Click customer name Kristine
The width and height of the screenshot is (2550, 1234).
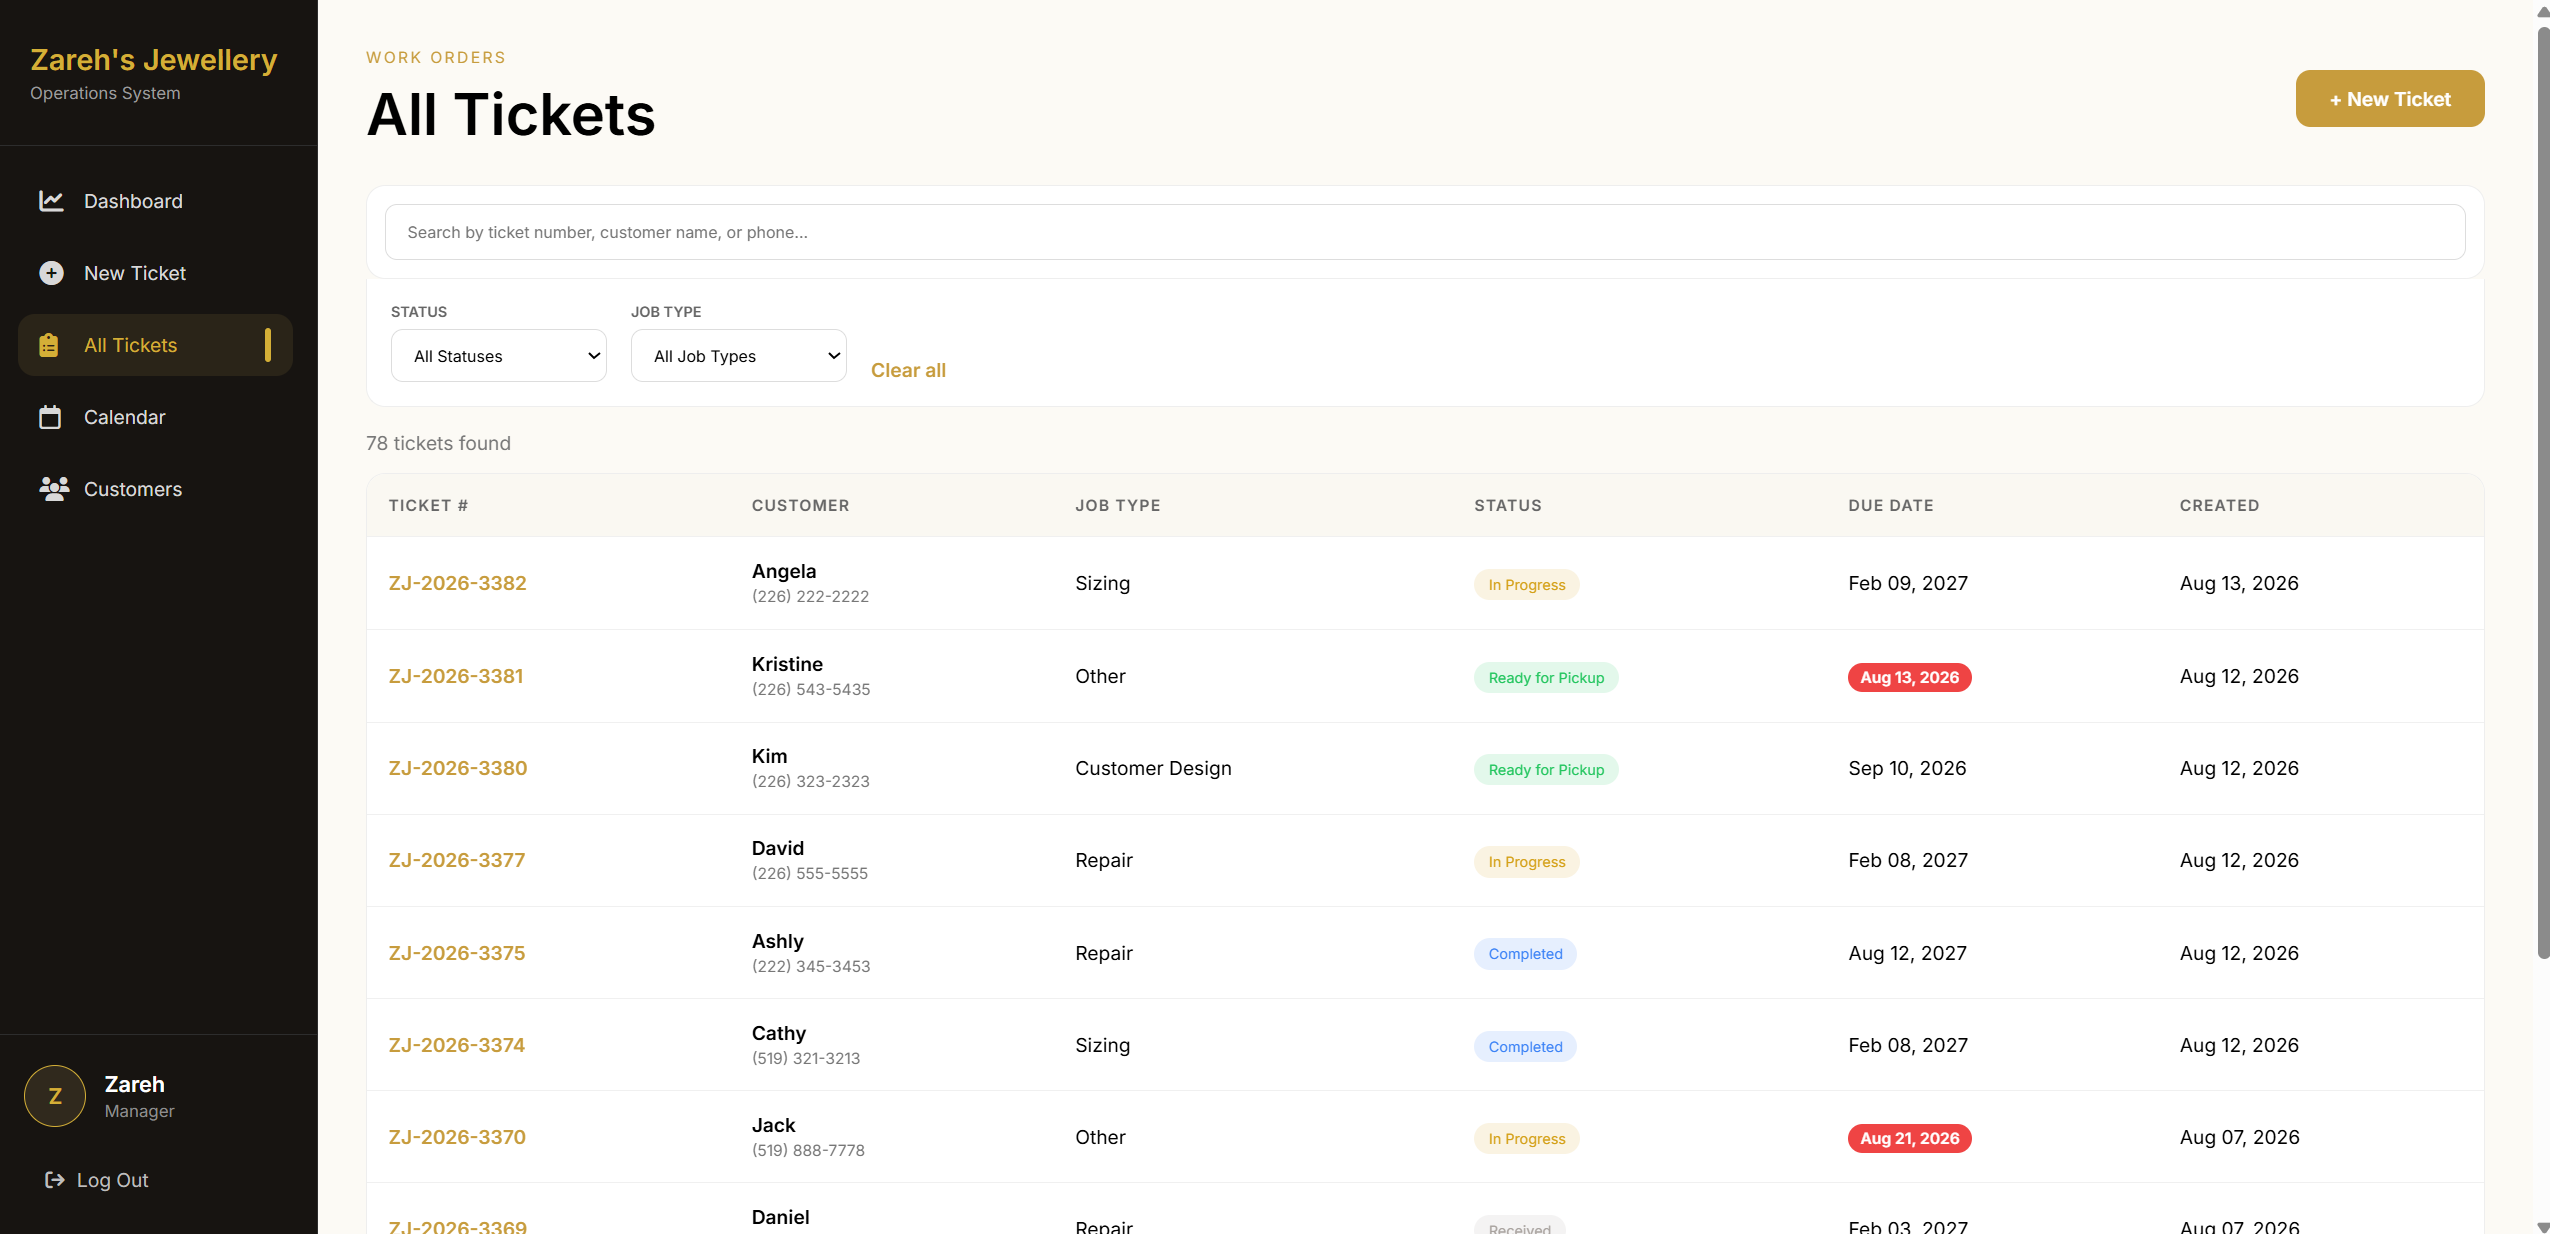(x=786, y=664)
